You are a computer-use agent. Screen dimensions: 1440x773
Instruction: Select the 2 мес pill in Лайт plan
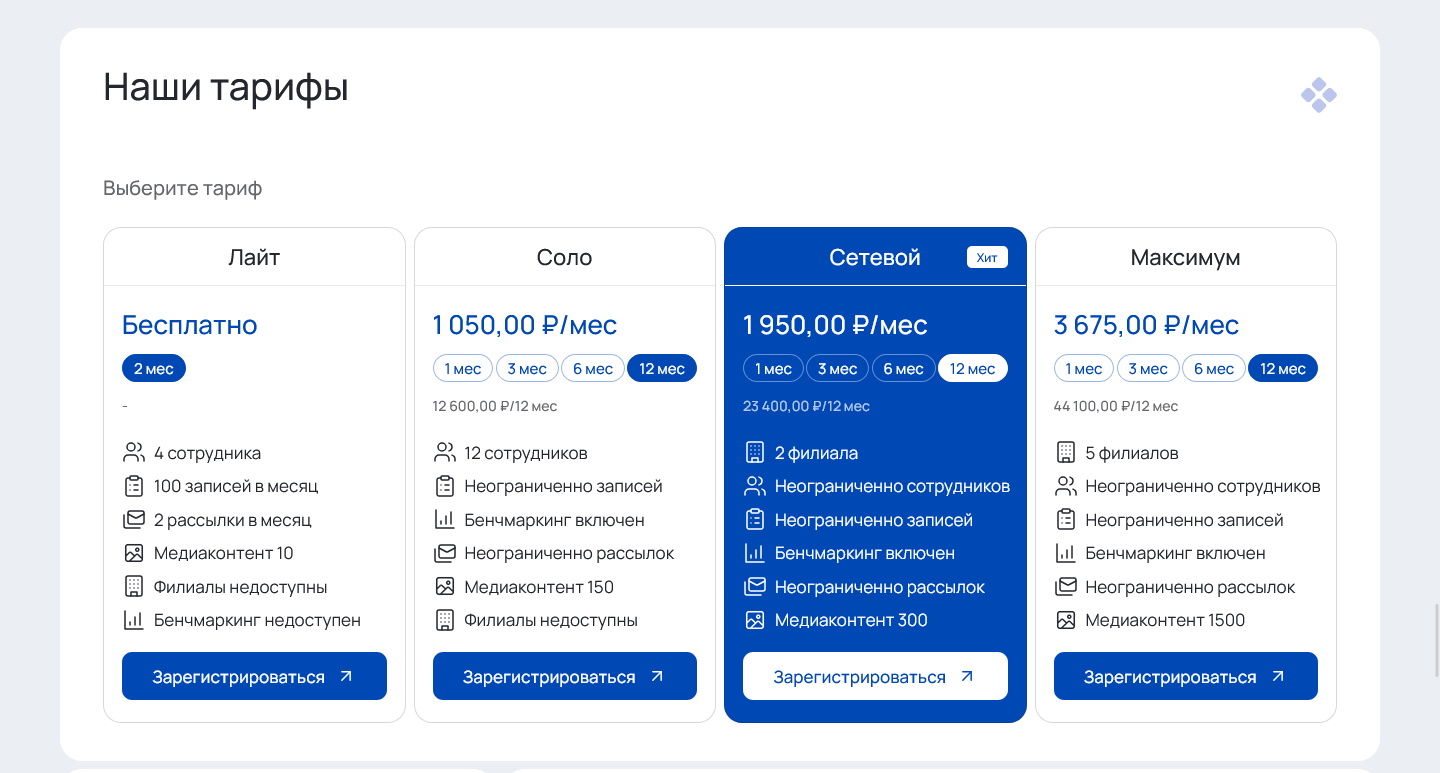[154, 369]
